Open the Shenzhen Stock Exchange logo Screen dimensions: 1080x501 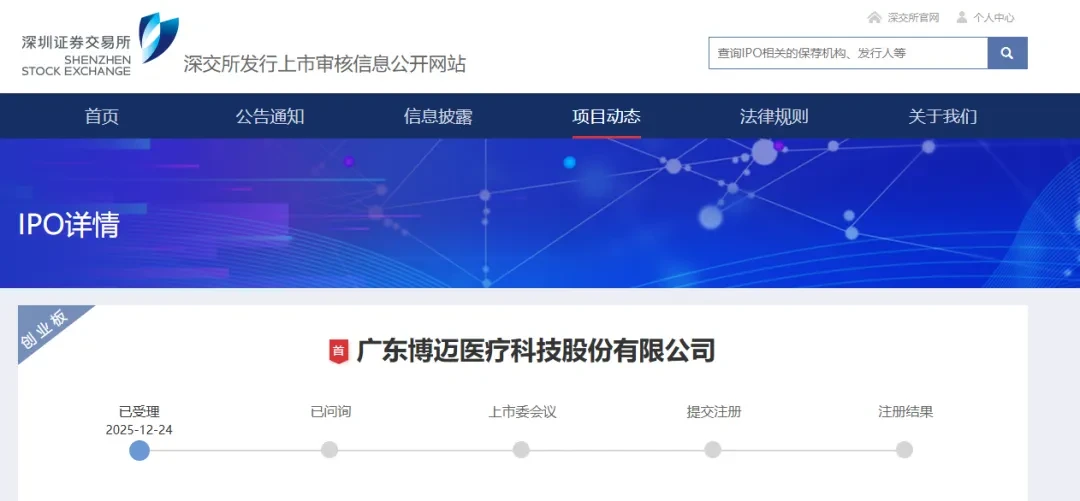click(100, 44)
